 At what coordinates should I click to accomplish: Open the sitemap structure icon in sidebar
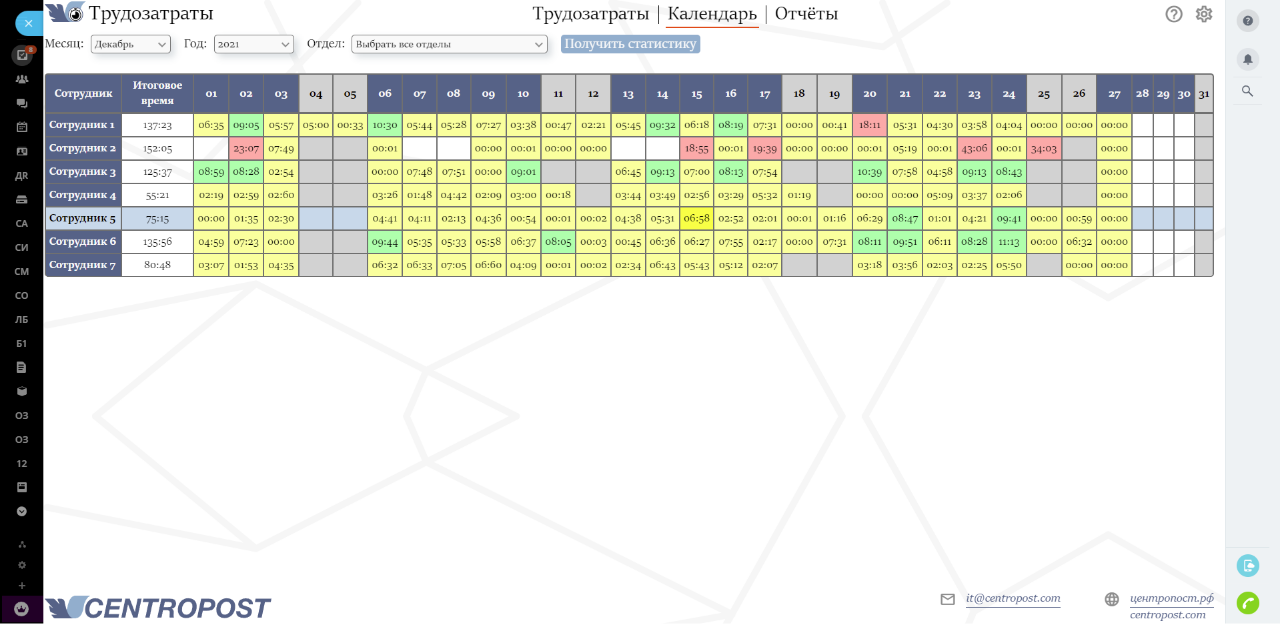22,545
